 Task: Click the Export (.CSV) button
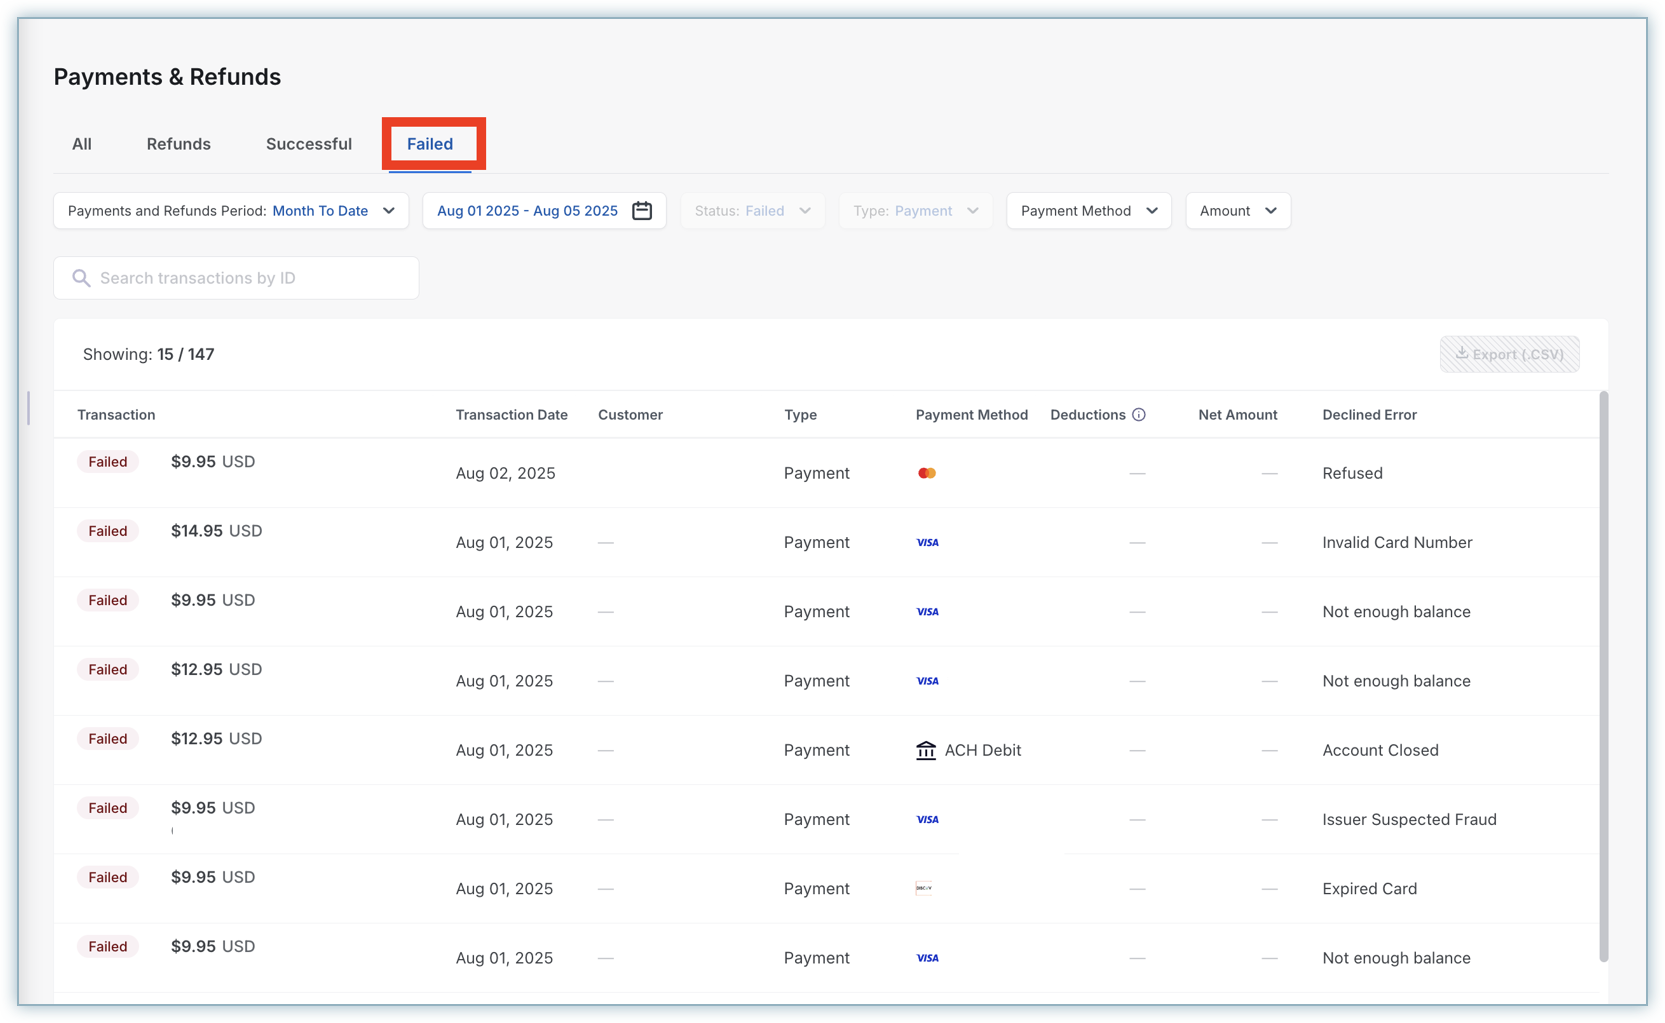[x=1510, y=354]
